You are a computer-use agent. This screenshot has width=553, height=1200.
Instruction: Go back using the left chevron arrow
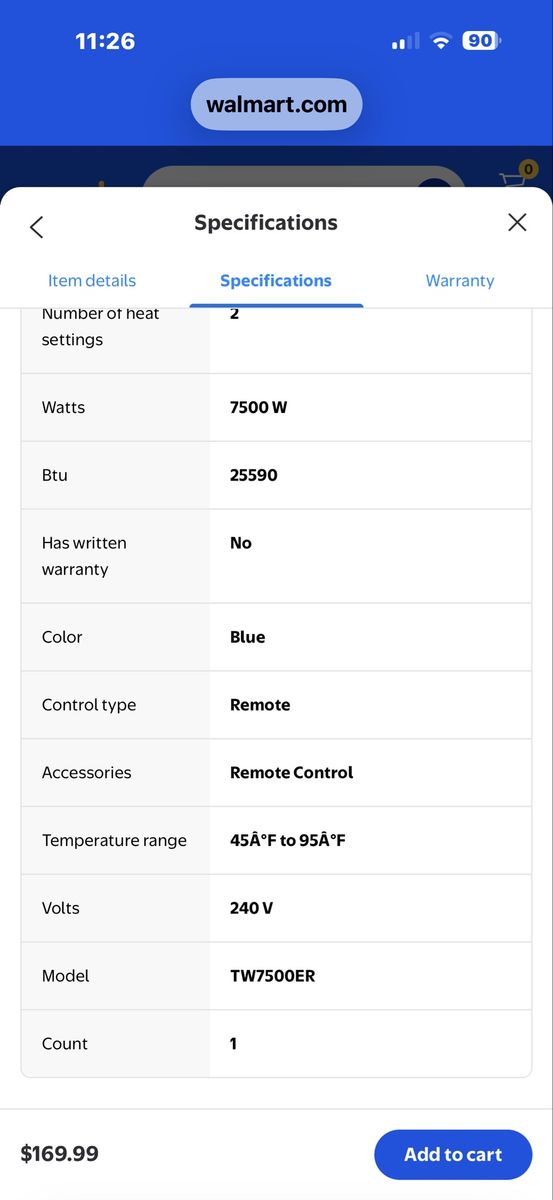37,226
